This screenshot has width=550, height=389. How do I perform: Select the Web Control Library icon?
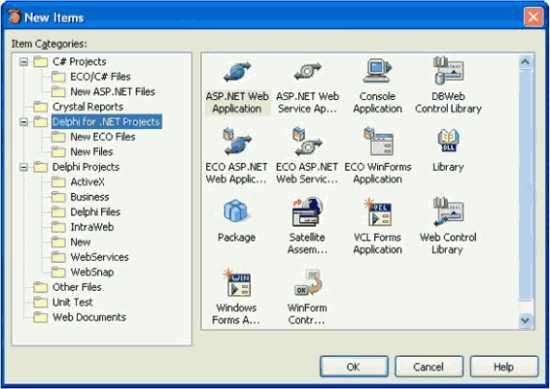[448, 212]
